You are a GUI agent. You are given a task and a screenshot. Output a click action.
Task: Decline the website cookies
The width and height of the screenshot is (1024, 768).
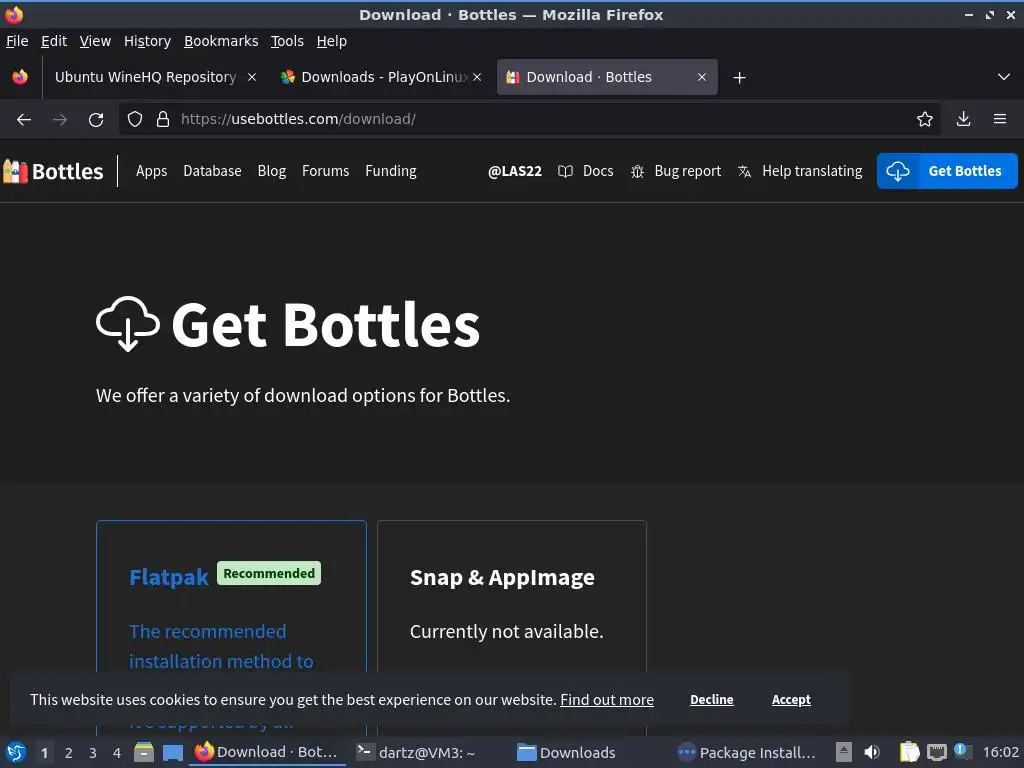click(x=712, y=699)
